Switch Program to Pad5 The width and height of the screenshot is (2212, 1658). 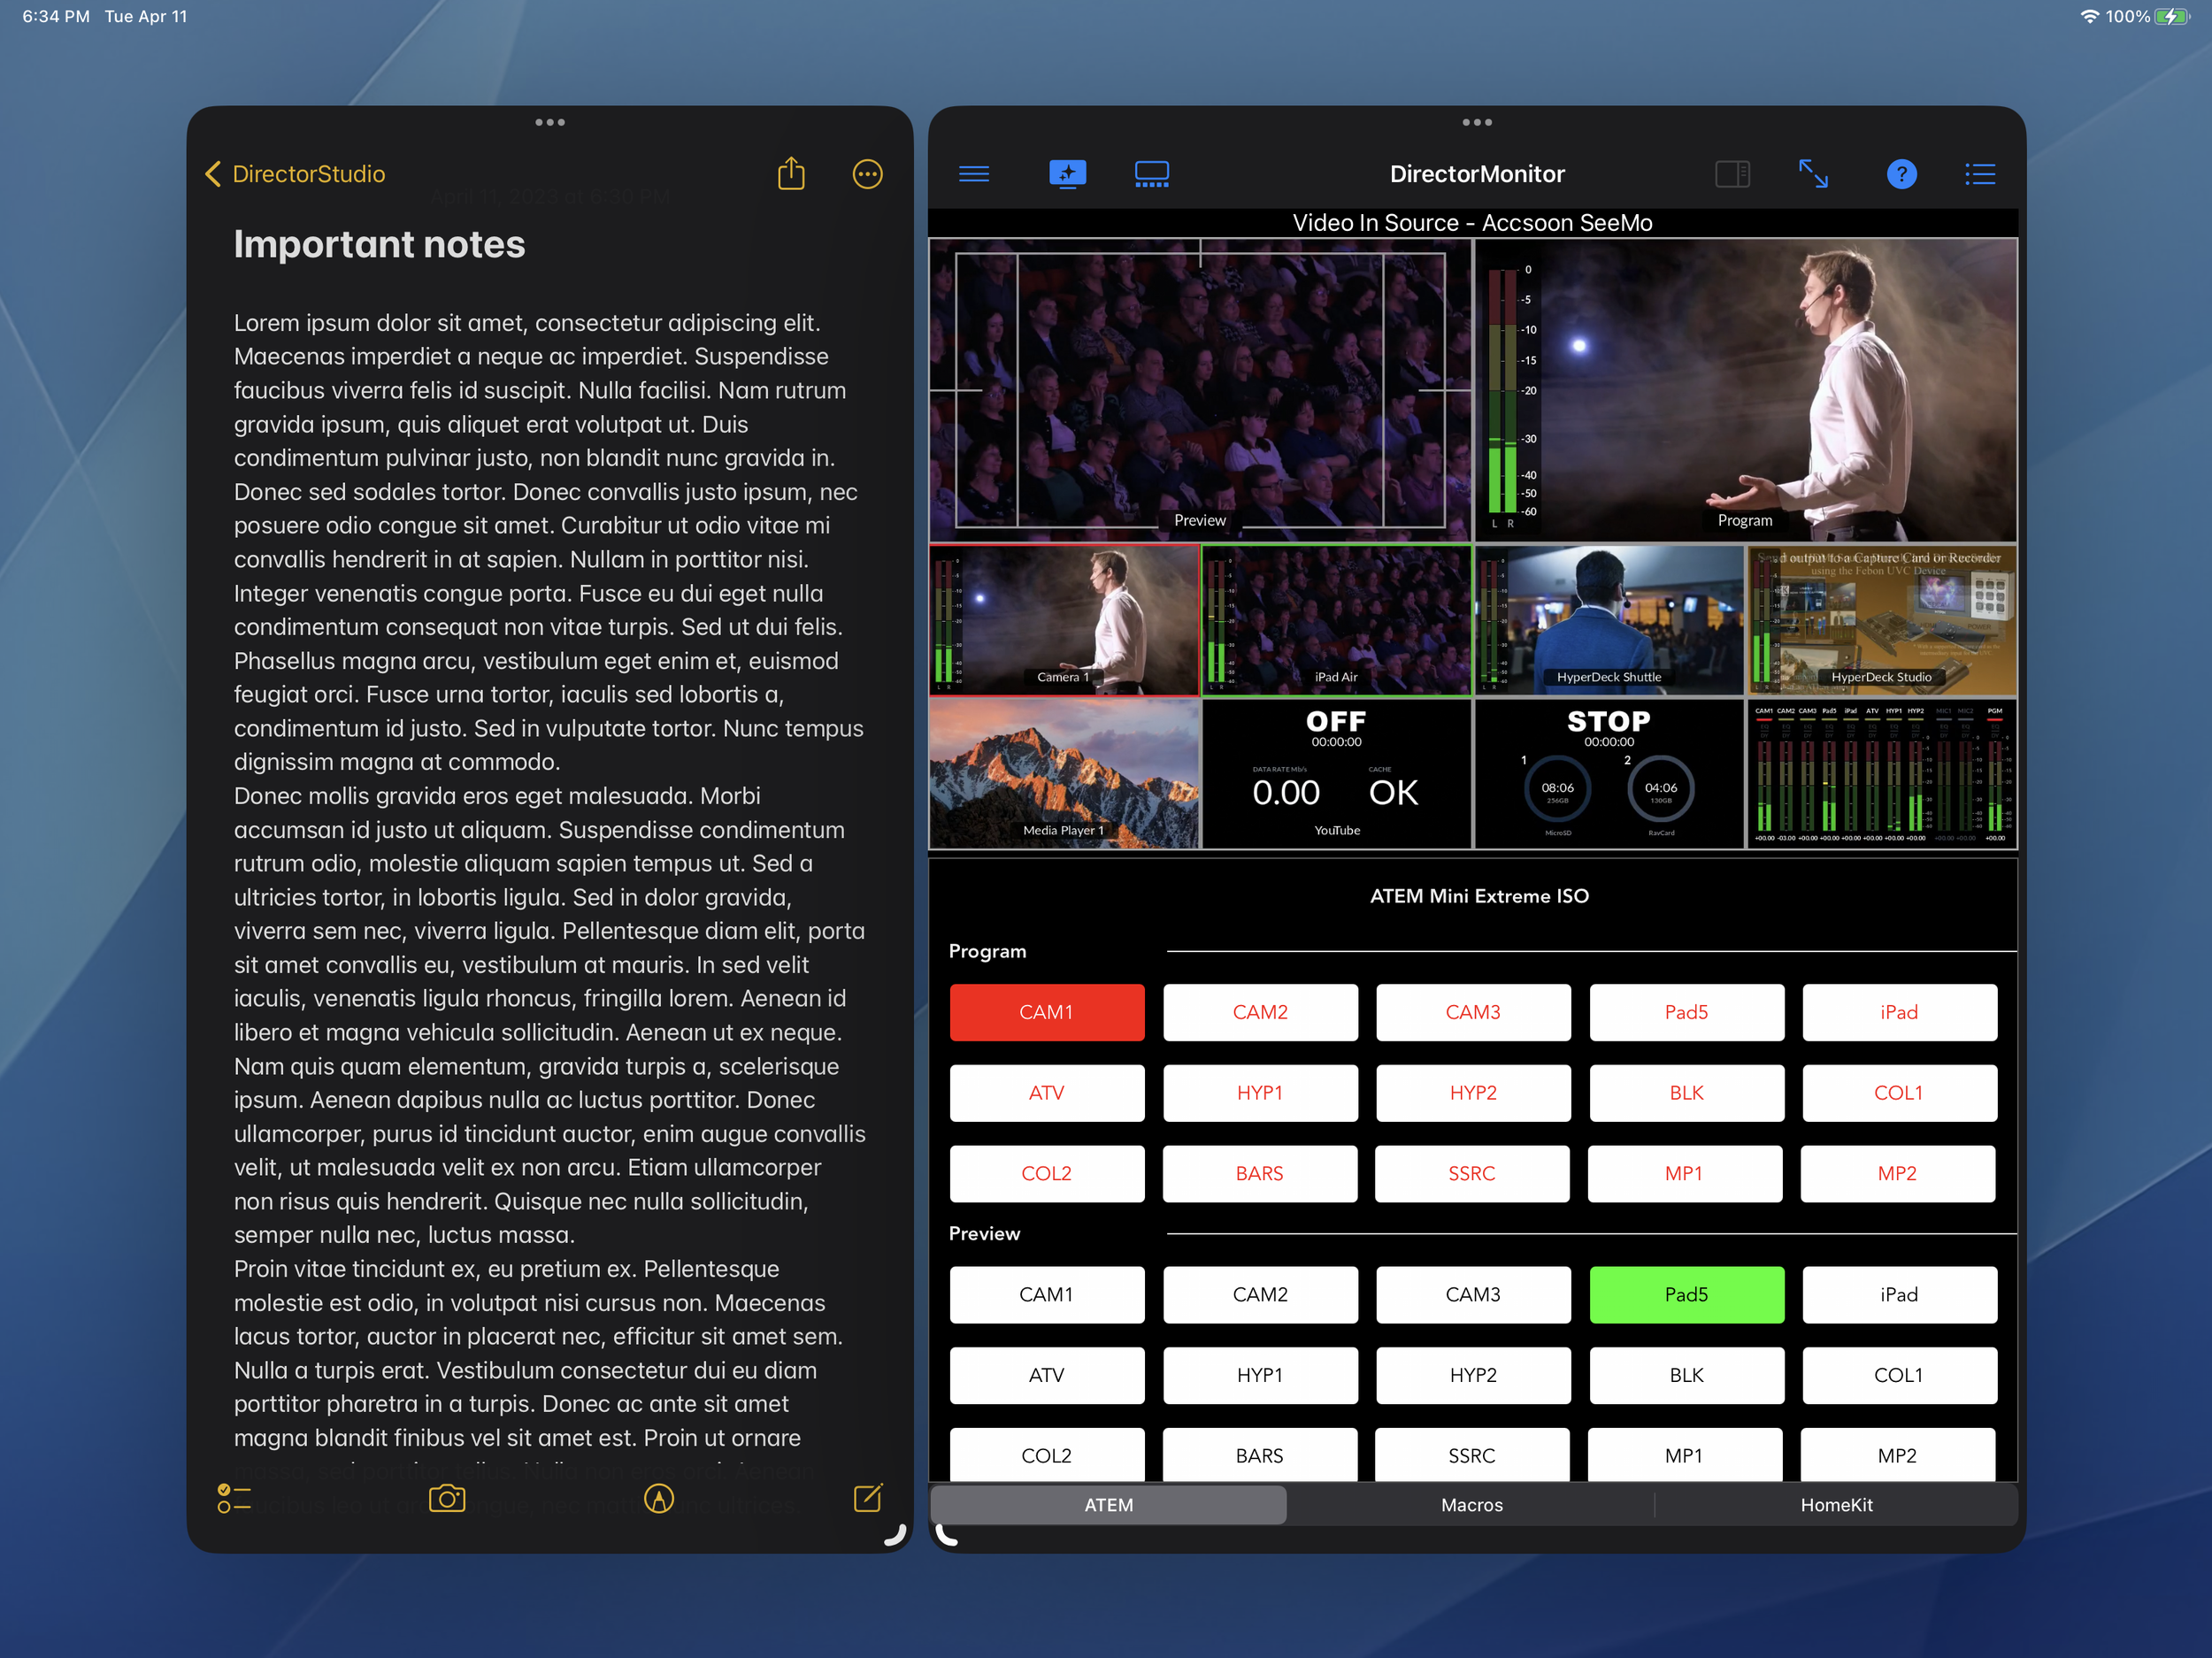click(x=1686, y=1012)
